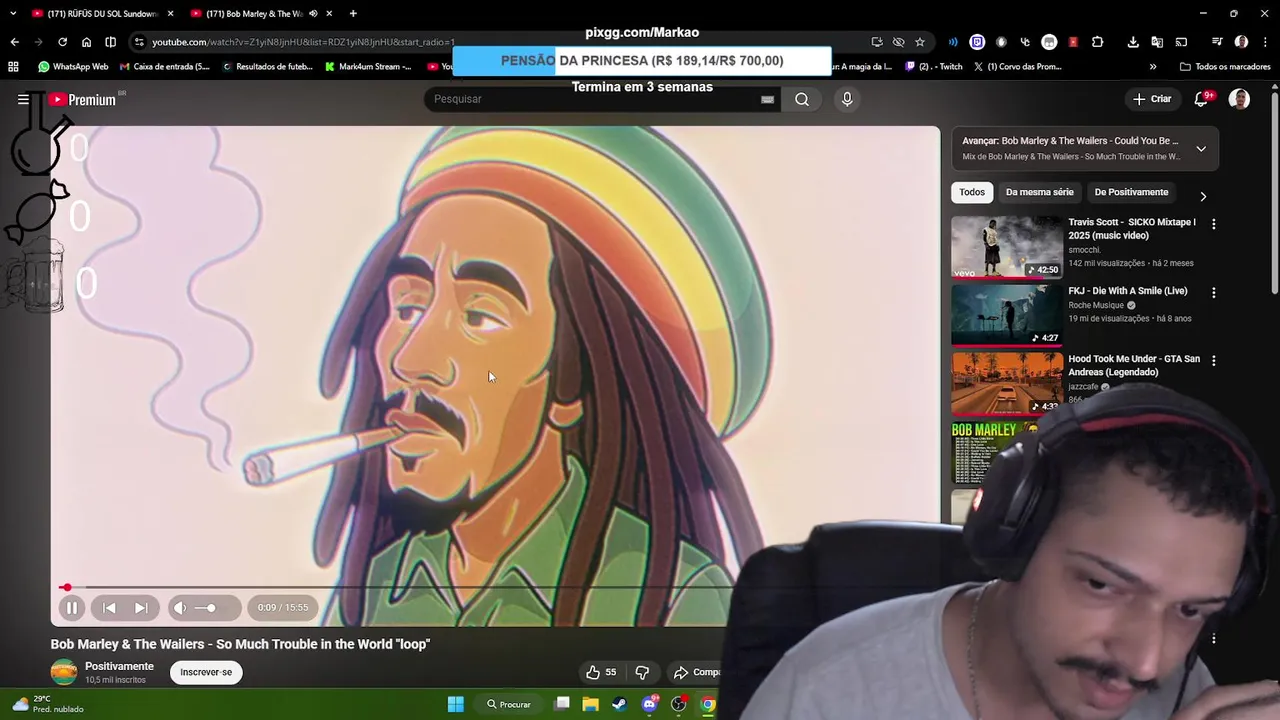This screenshot has width=1280, height=720.
Task: Select the Da mesma série chip
Action: (x=1040, y=192)
